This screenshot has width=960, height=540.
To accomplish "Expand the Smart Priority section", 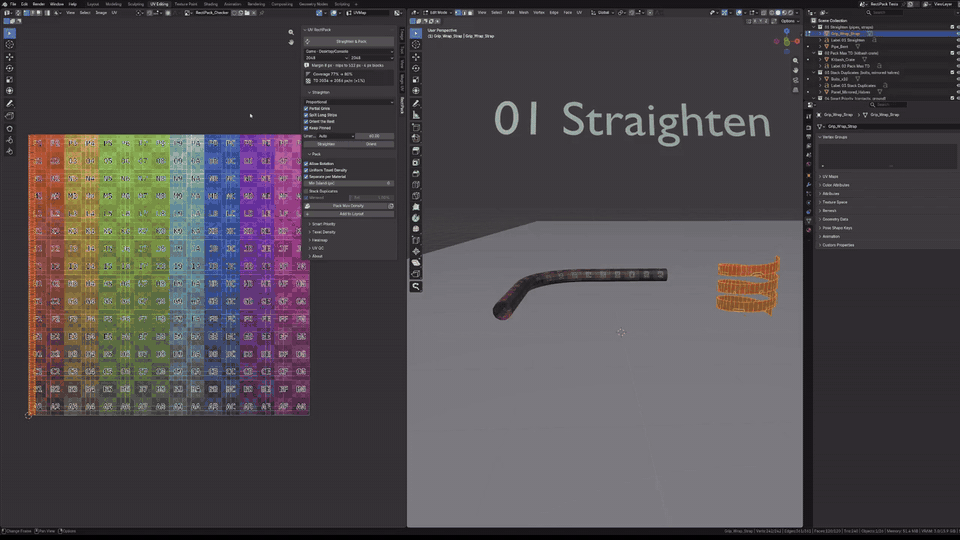I will [323, 224].
